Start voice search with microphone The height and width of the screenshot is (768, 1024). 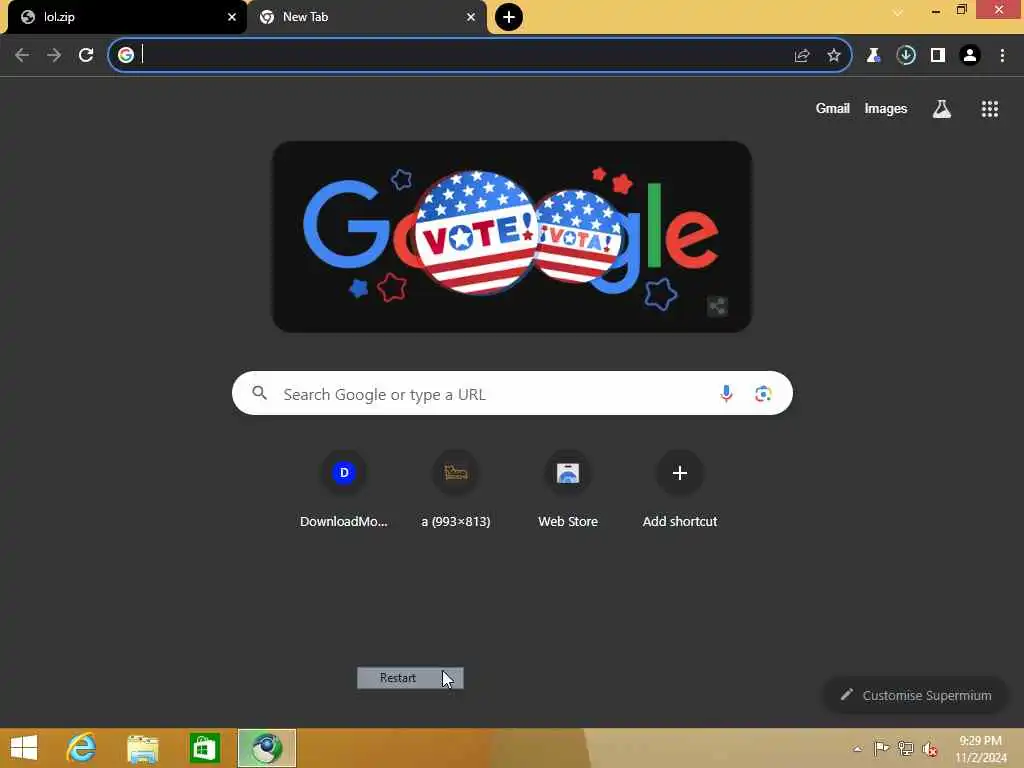pos(726,394)
